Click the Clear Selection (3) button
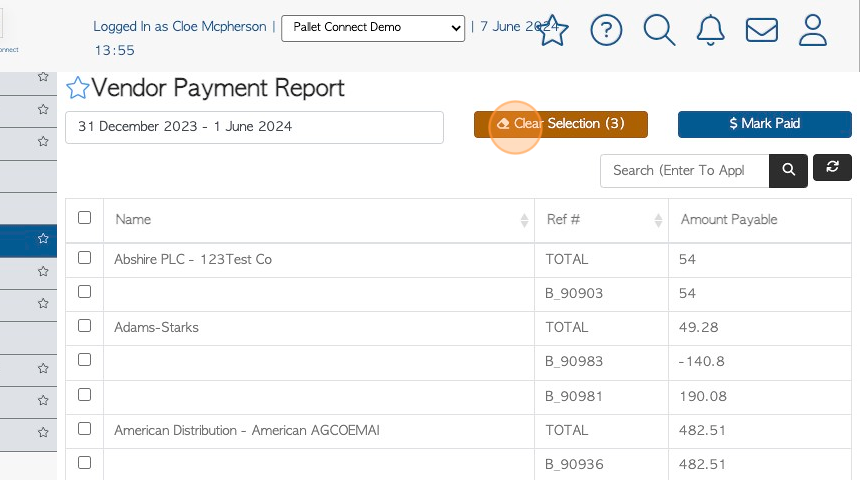Viewport: 860px width, 480px height. click(561, 124)
